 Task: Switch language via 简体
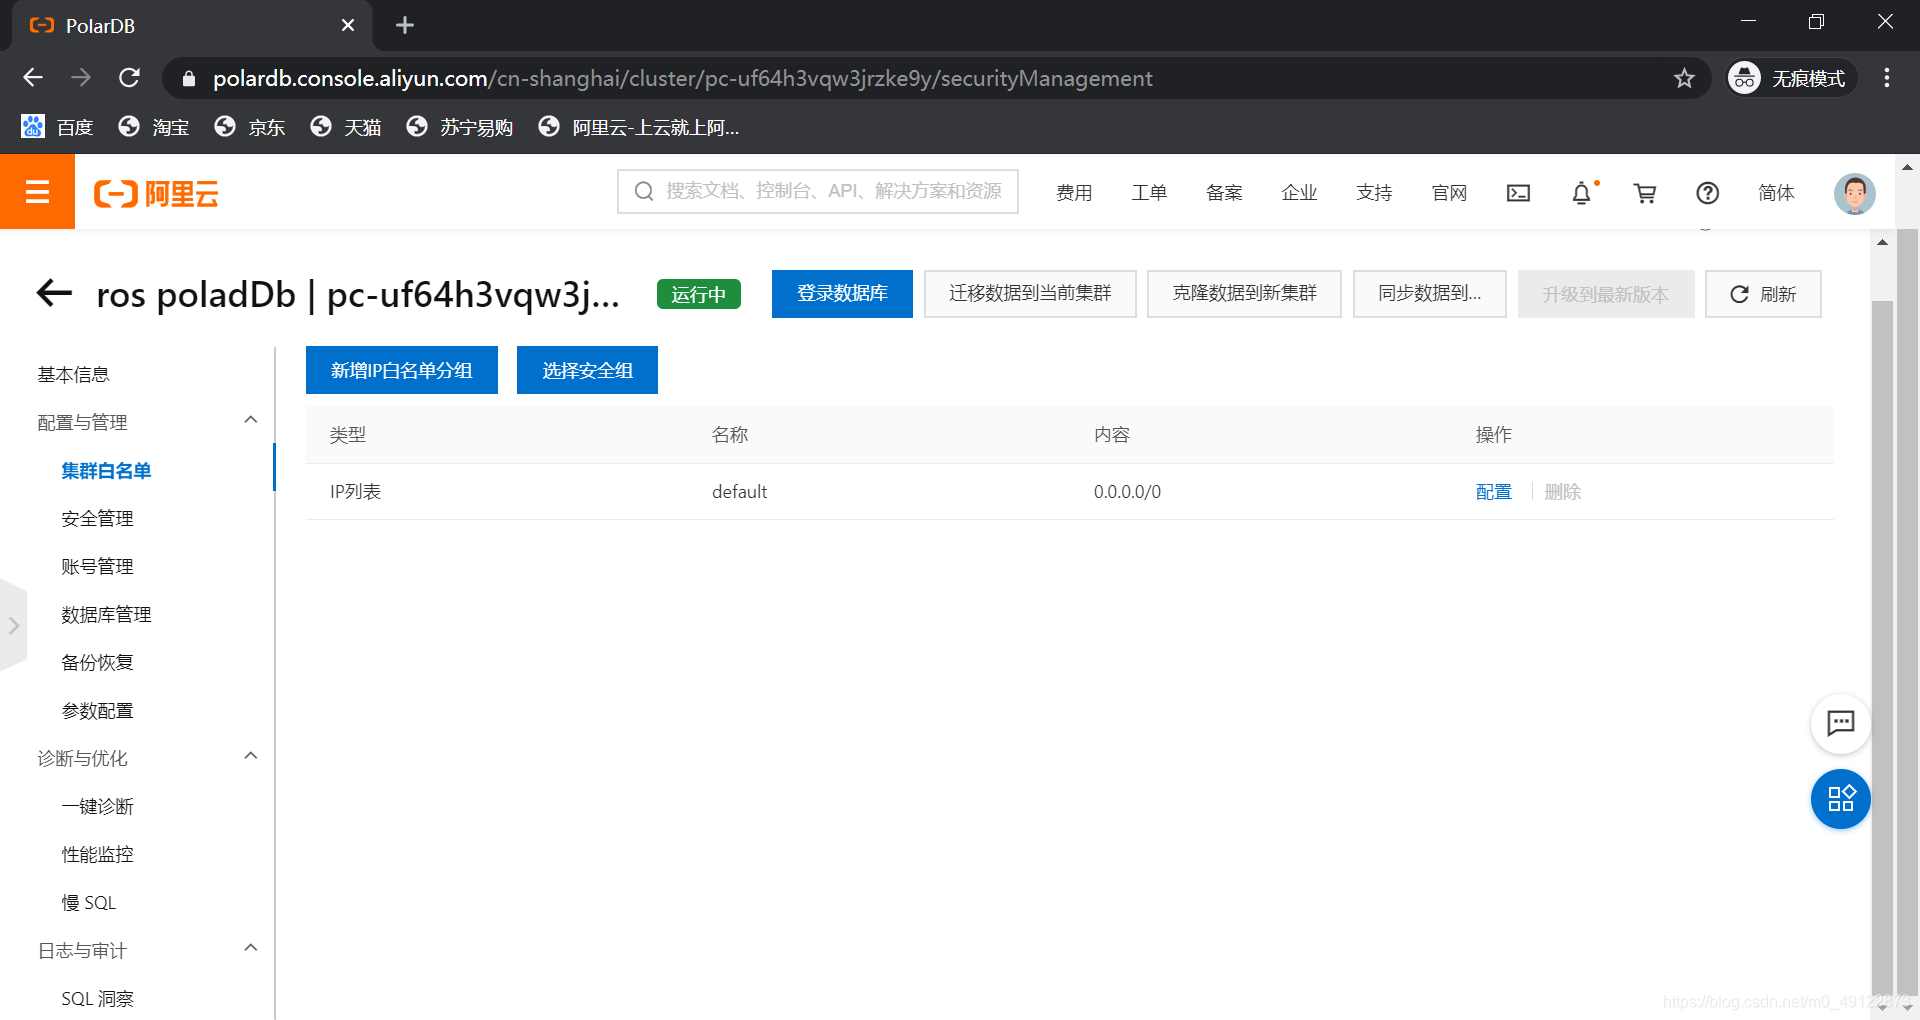1776,193
